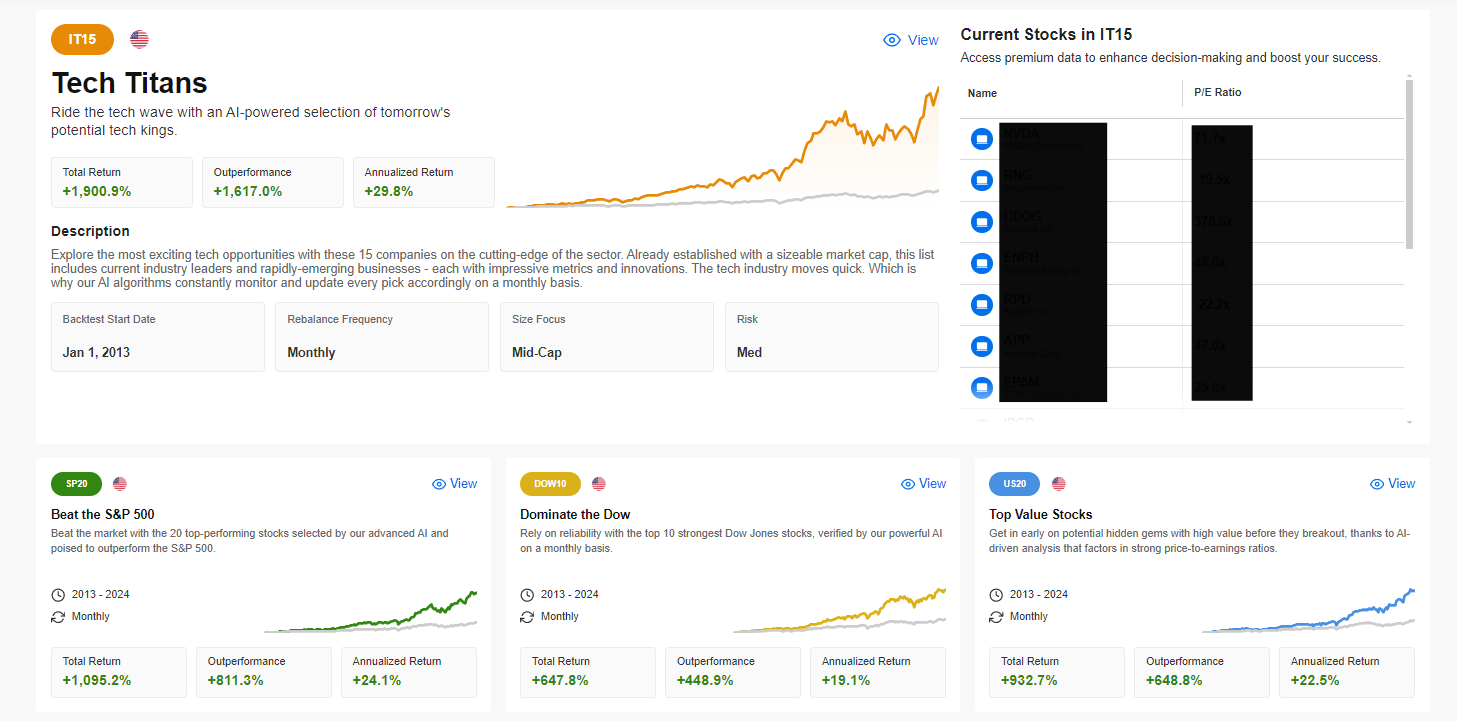
Task: Click Annualized Return +24.1% on SP20 card
Action: [x=409, y=672]
